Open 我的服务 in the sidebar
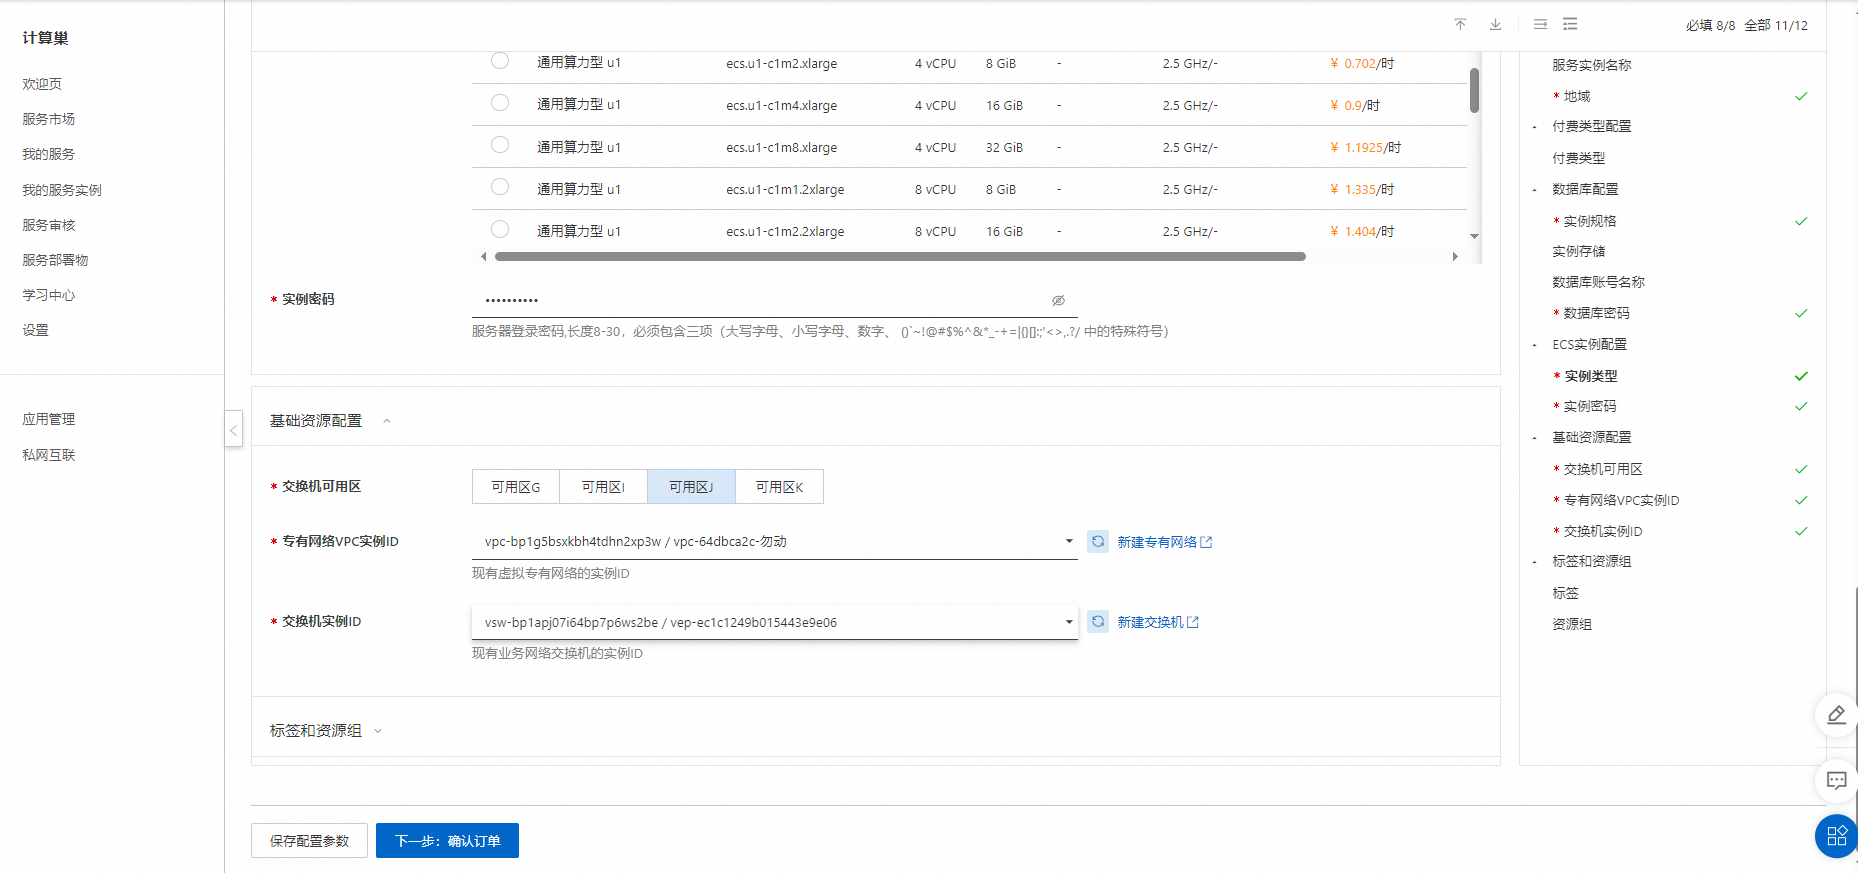This screenshot has width=1858, height=873. (x=49, y=154)
